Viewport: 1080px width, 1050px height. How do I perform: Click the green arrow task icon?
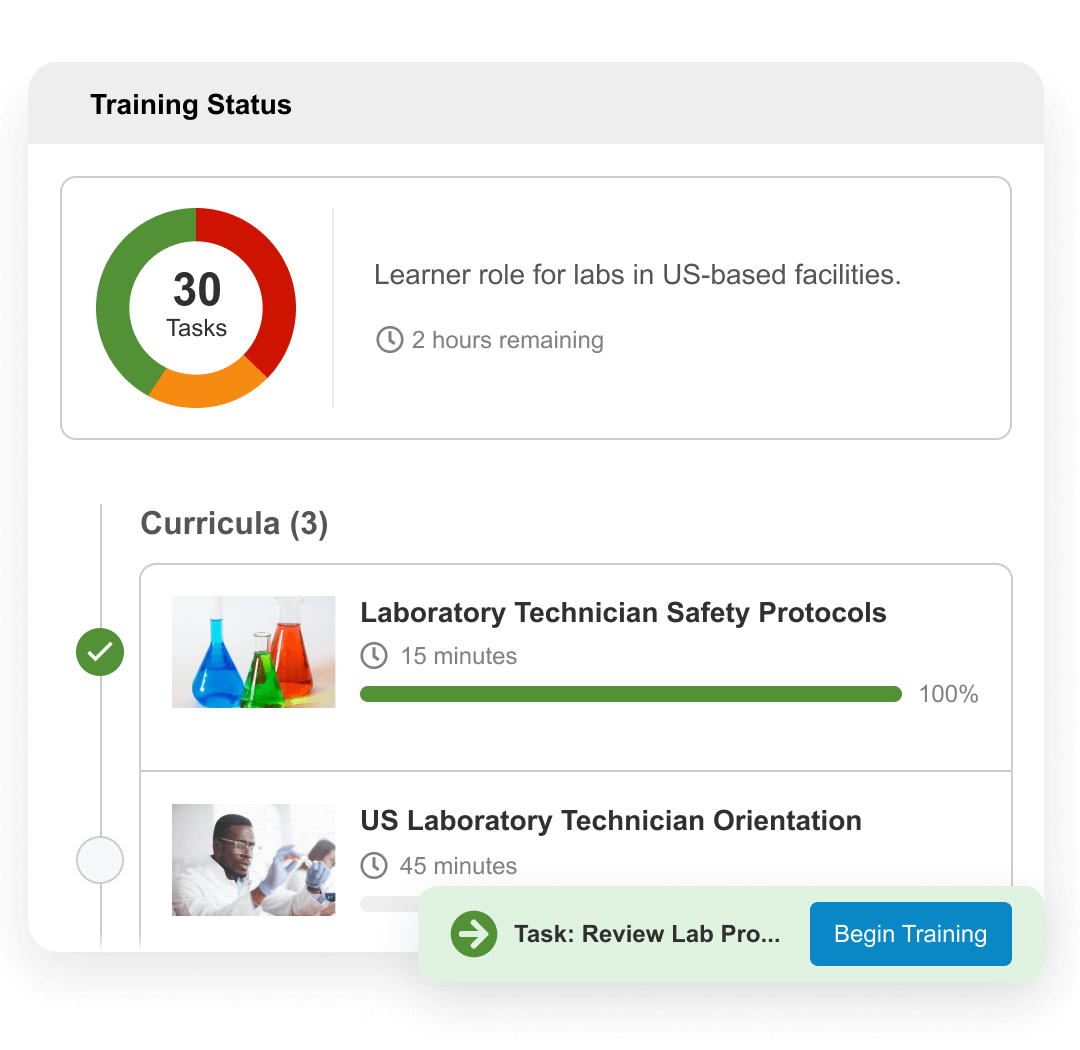pyautogui.click(x=473, y=935)
